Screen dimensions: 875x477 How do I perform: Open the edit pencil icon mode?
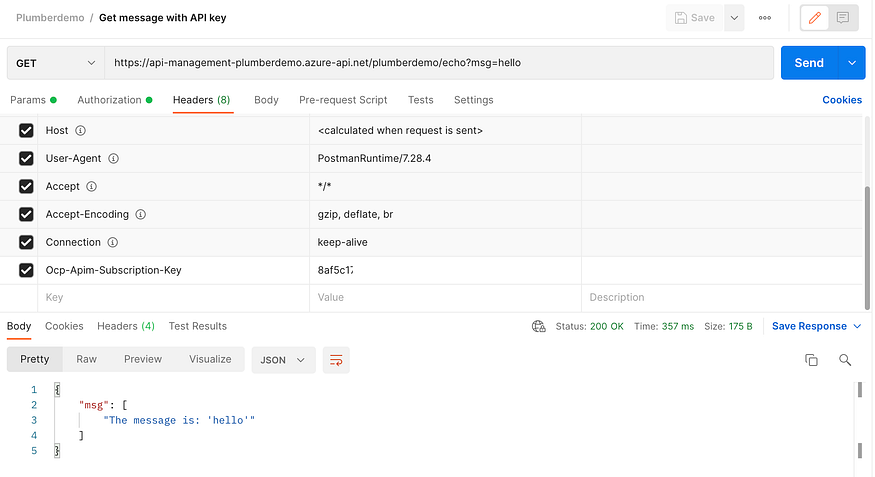814,18
